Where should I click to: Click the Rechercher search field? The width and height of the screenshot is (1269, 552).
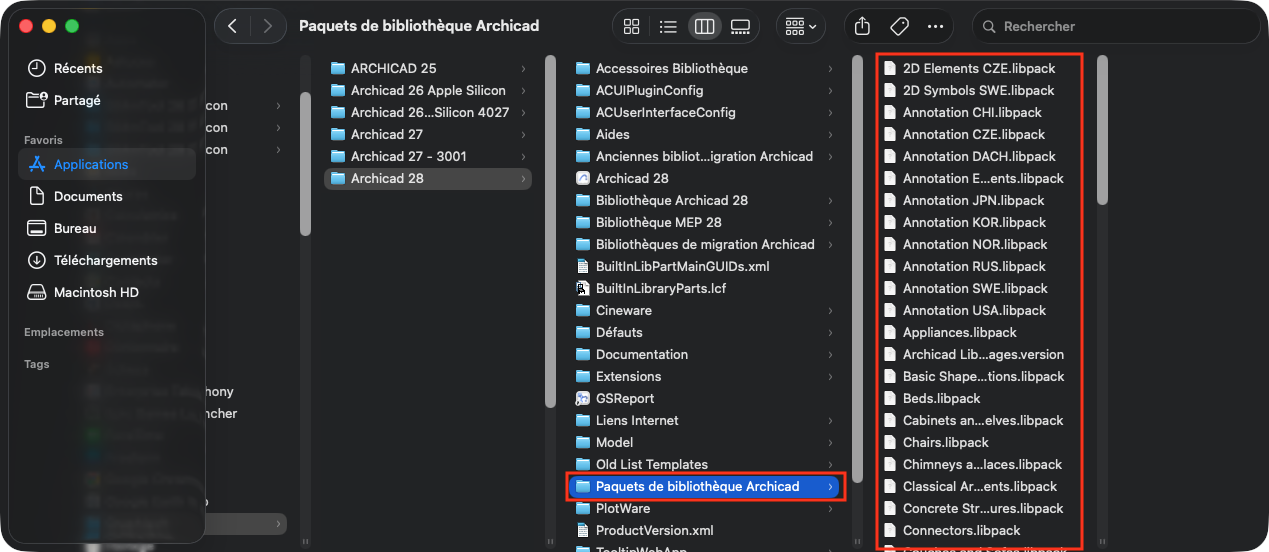coord(1115,27)
